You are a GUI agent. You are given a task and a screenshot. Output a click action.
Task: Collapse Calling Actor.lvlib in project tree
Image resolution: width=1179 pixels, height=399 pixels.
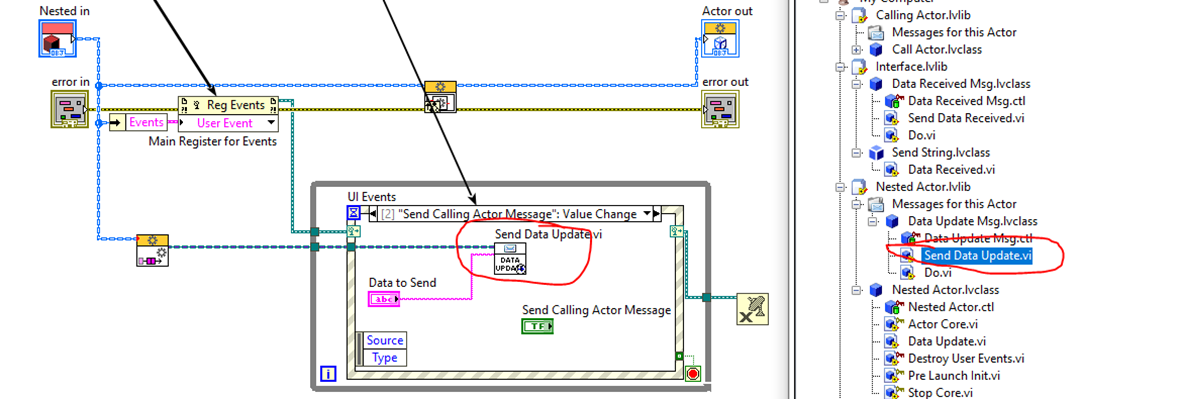[x=840, y=15]
